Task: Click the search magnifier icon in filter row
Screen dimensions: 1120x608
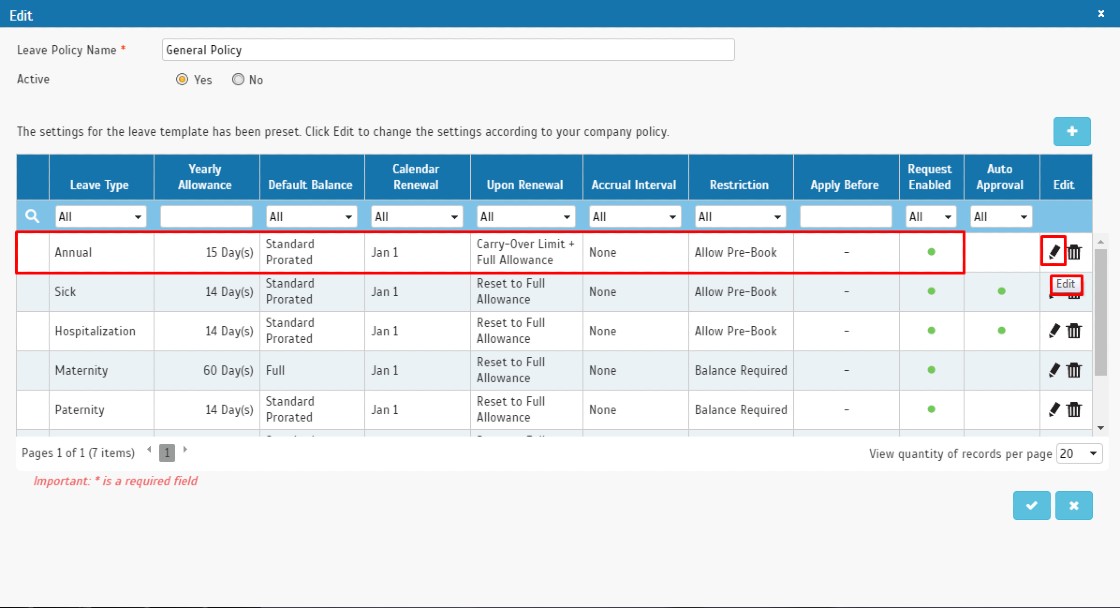Action: (x=32, y=216)
